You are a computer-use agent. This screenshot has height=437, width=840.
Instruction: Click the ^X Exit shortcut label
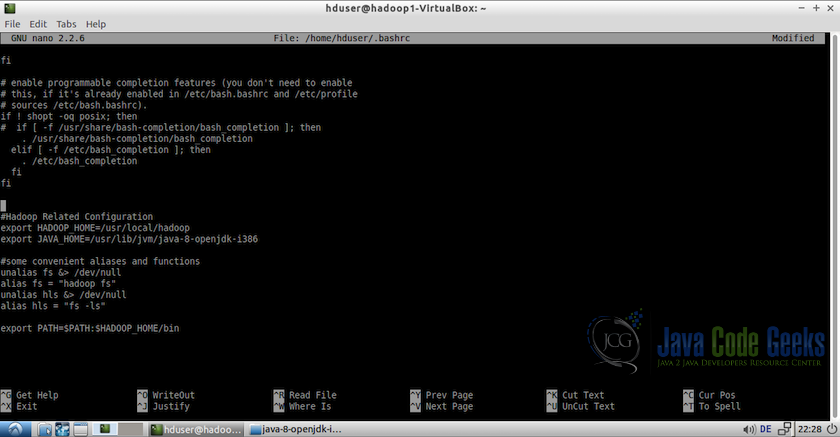click(x=19, y=406)
